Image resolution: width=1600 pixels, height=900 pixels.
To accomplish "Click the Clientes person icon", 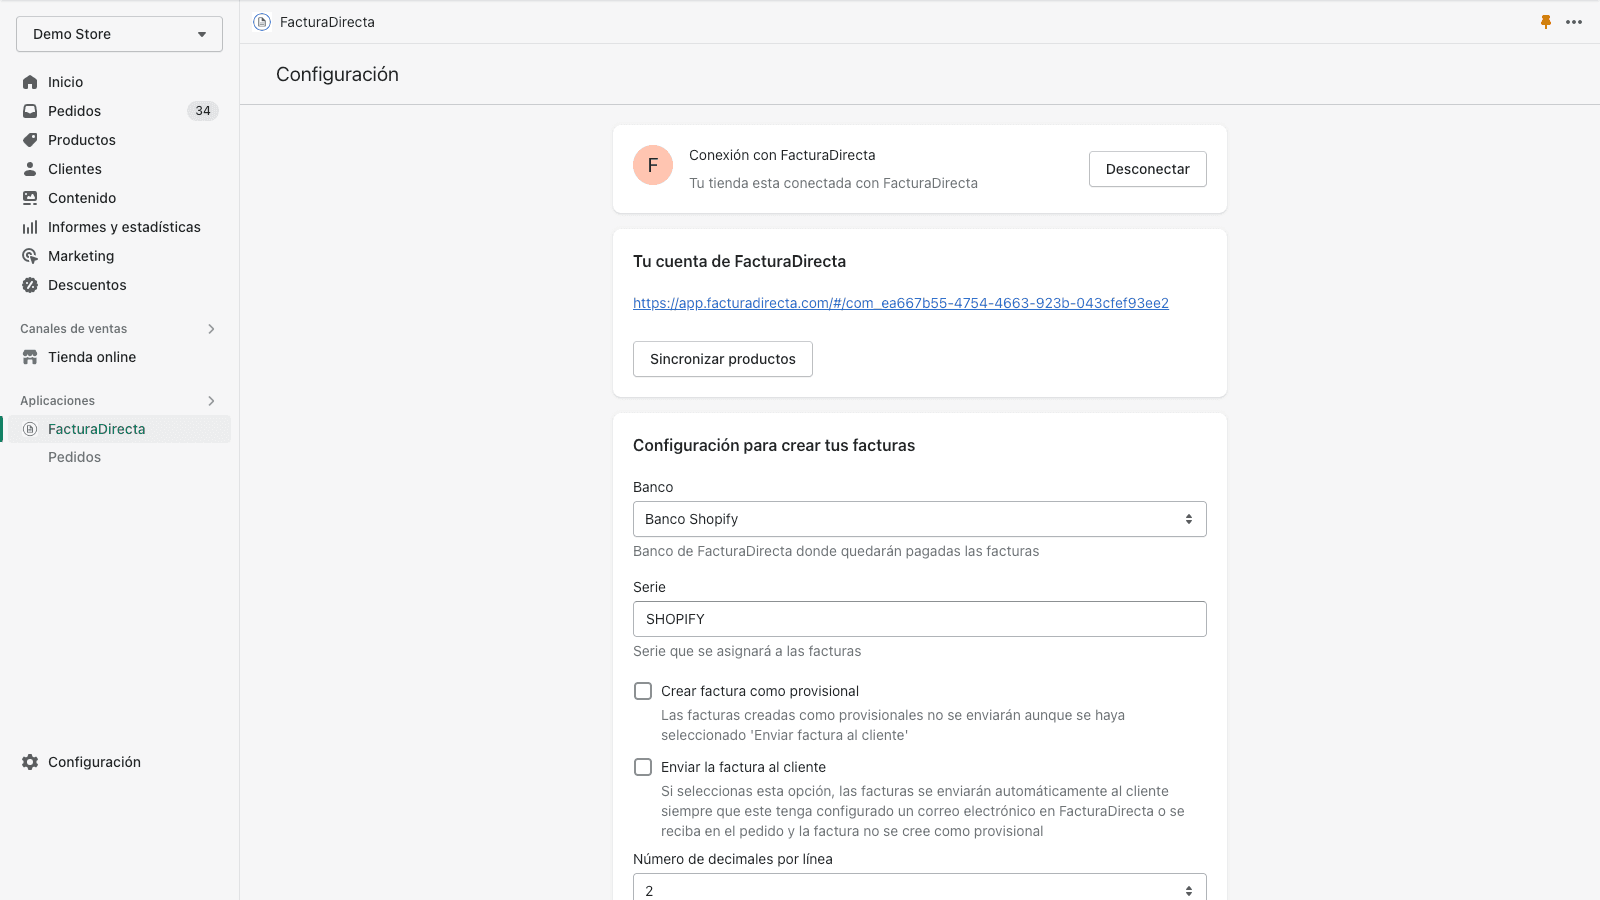I will 30,169.
